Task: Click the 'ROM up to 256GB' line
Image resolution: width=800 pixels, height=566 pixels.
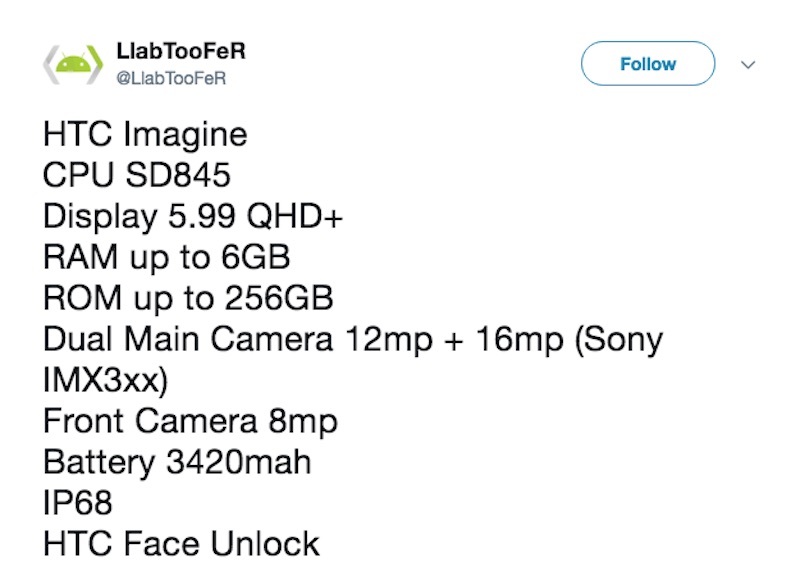Action: coord(188,298)
